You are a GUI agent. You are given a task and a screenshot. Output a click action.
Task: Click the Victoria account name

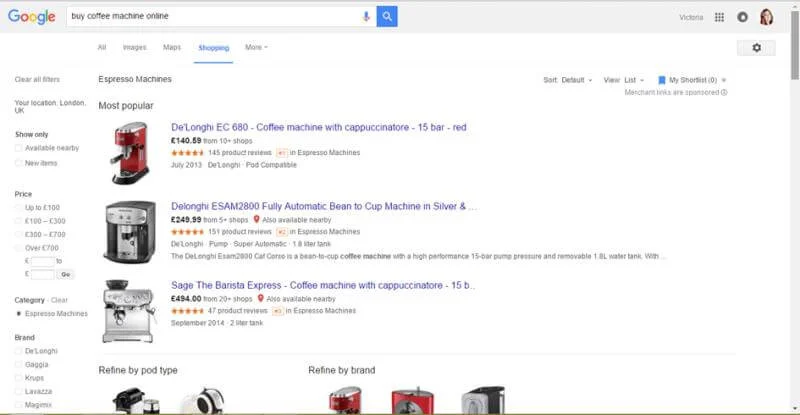(x=691, y=17)
